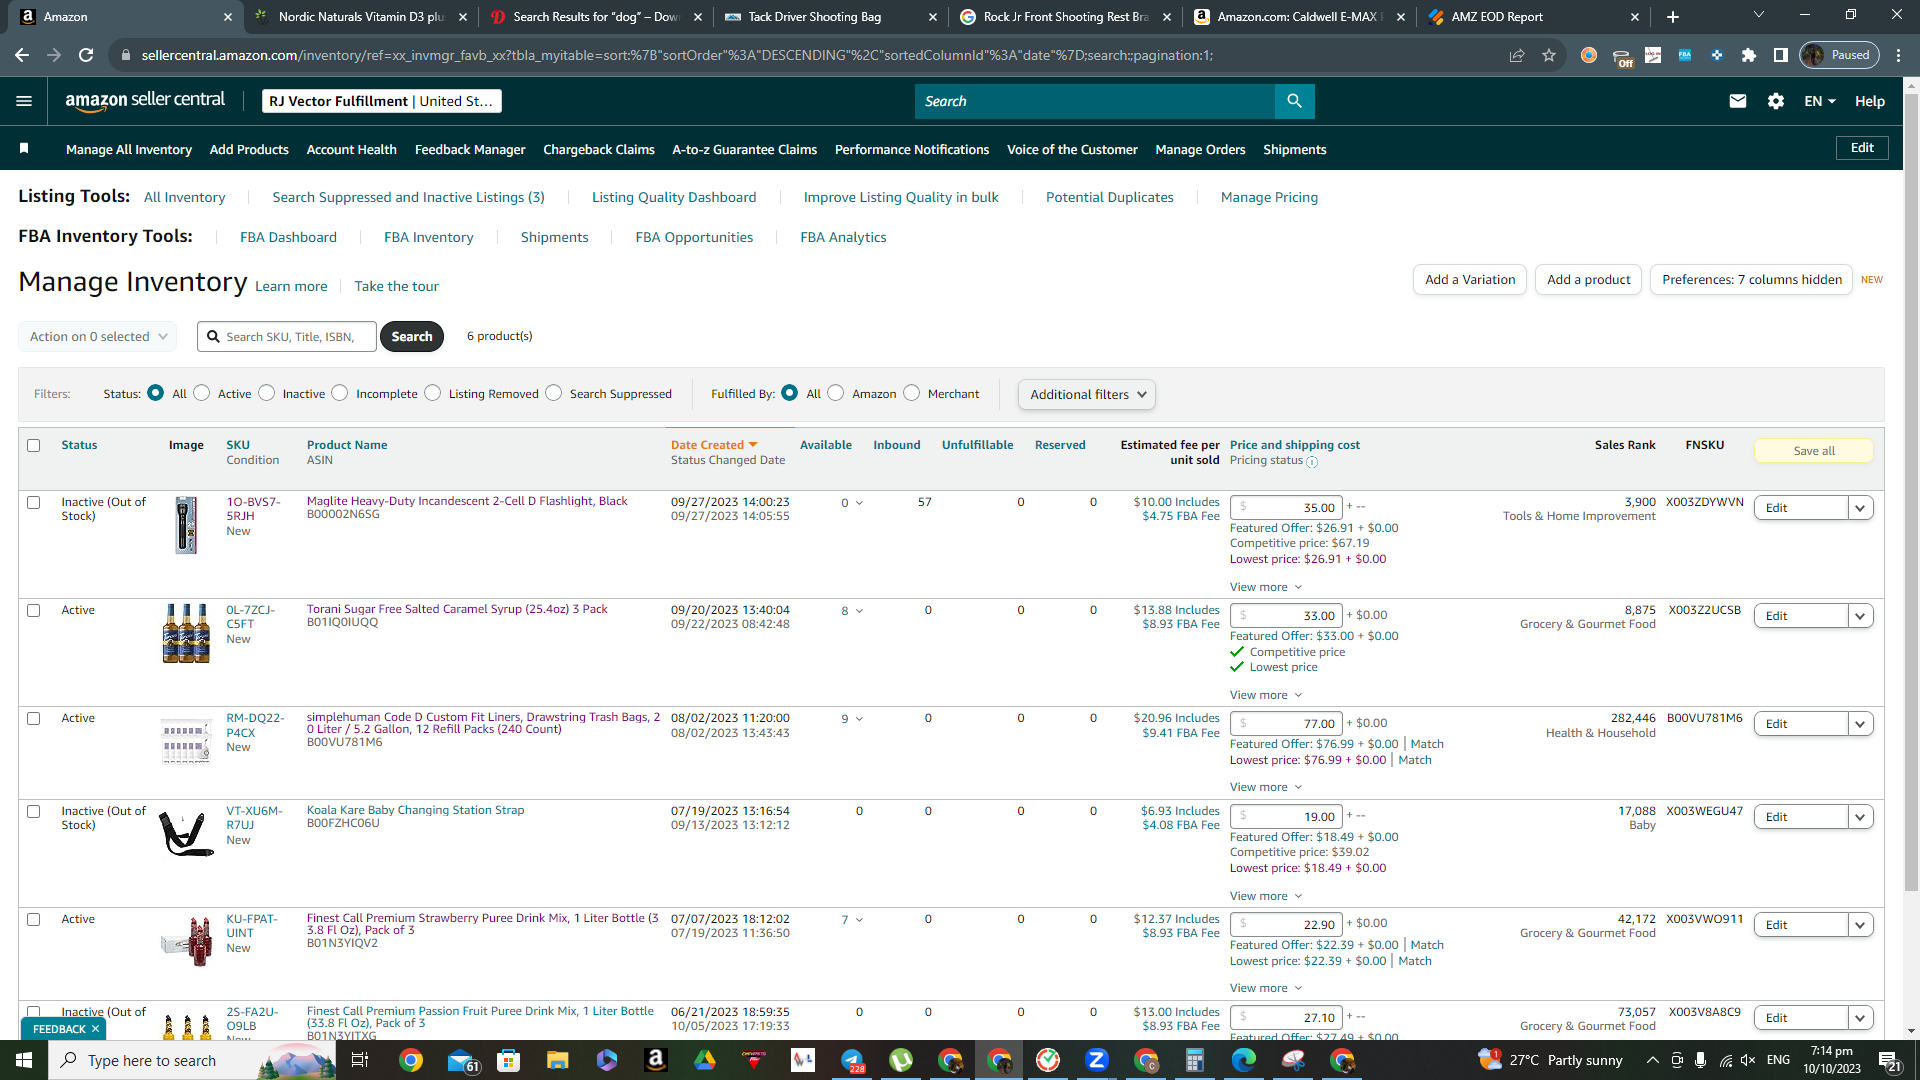The height and width of the screenshot is (1080, 1920).
Task: Click the page vertical scrollbar
Action: click(x=1911, y=490)
